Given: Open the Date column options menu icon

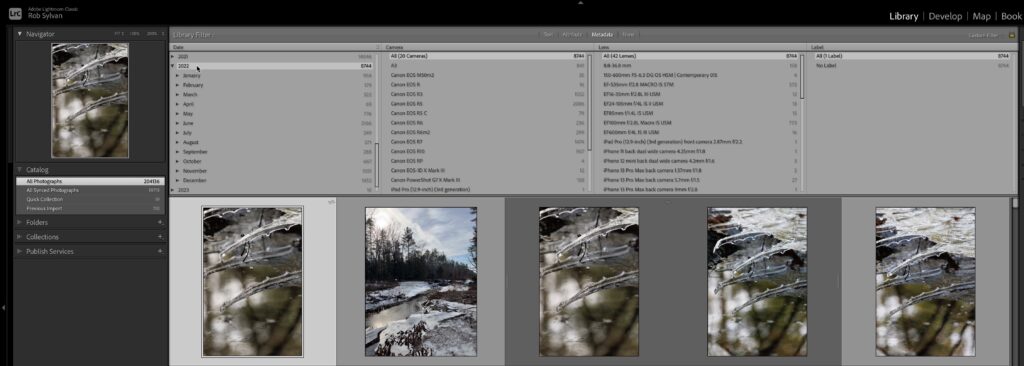Looking at the screenshot, I should (377, 47).
